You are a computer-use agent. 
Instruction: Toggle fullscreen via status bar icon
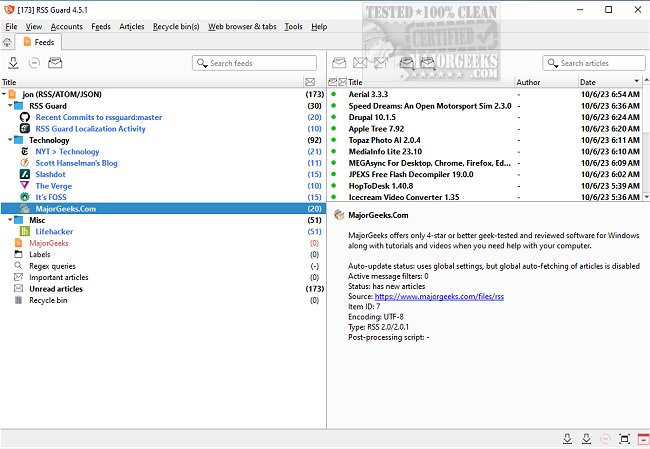click(x=624, y=439)
